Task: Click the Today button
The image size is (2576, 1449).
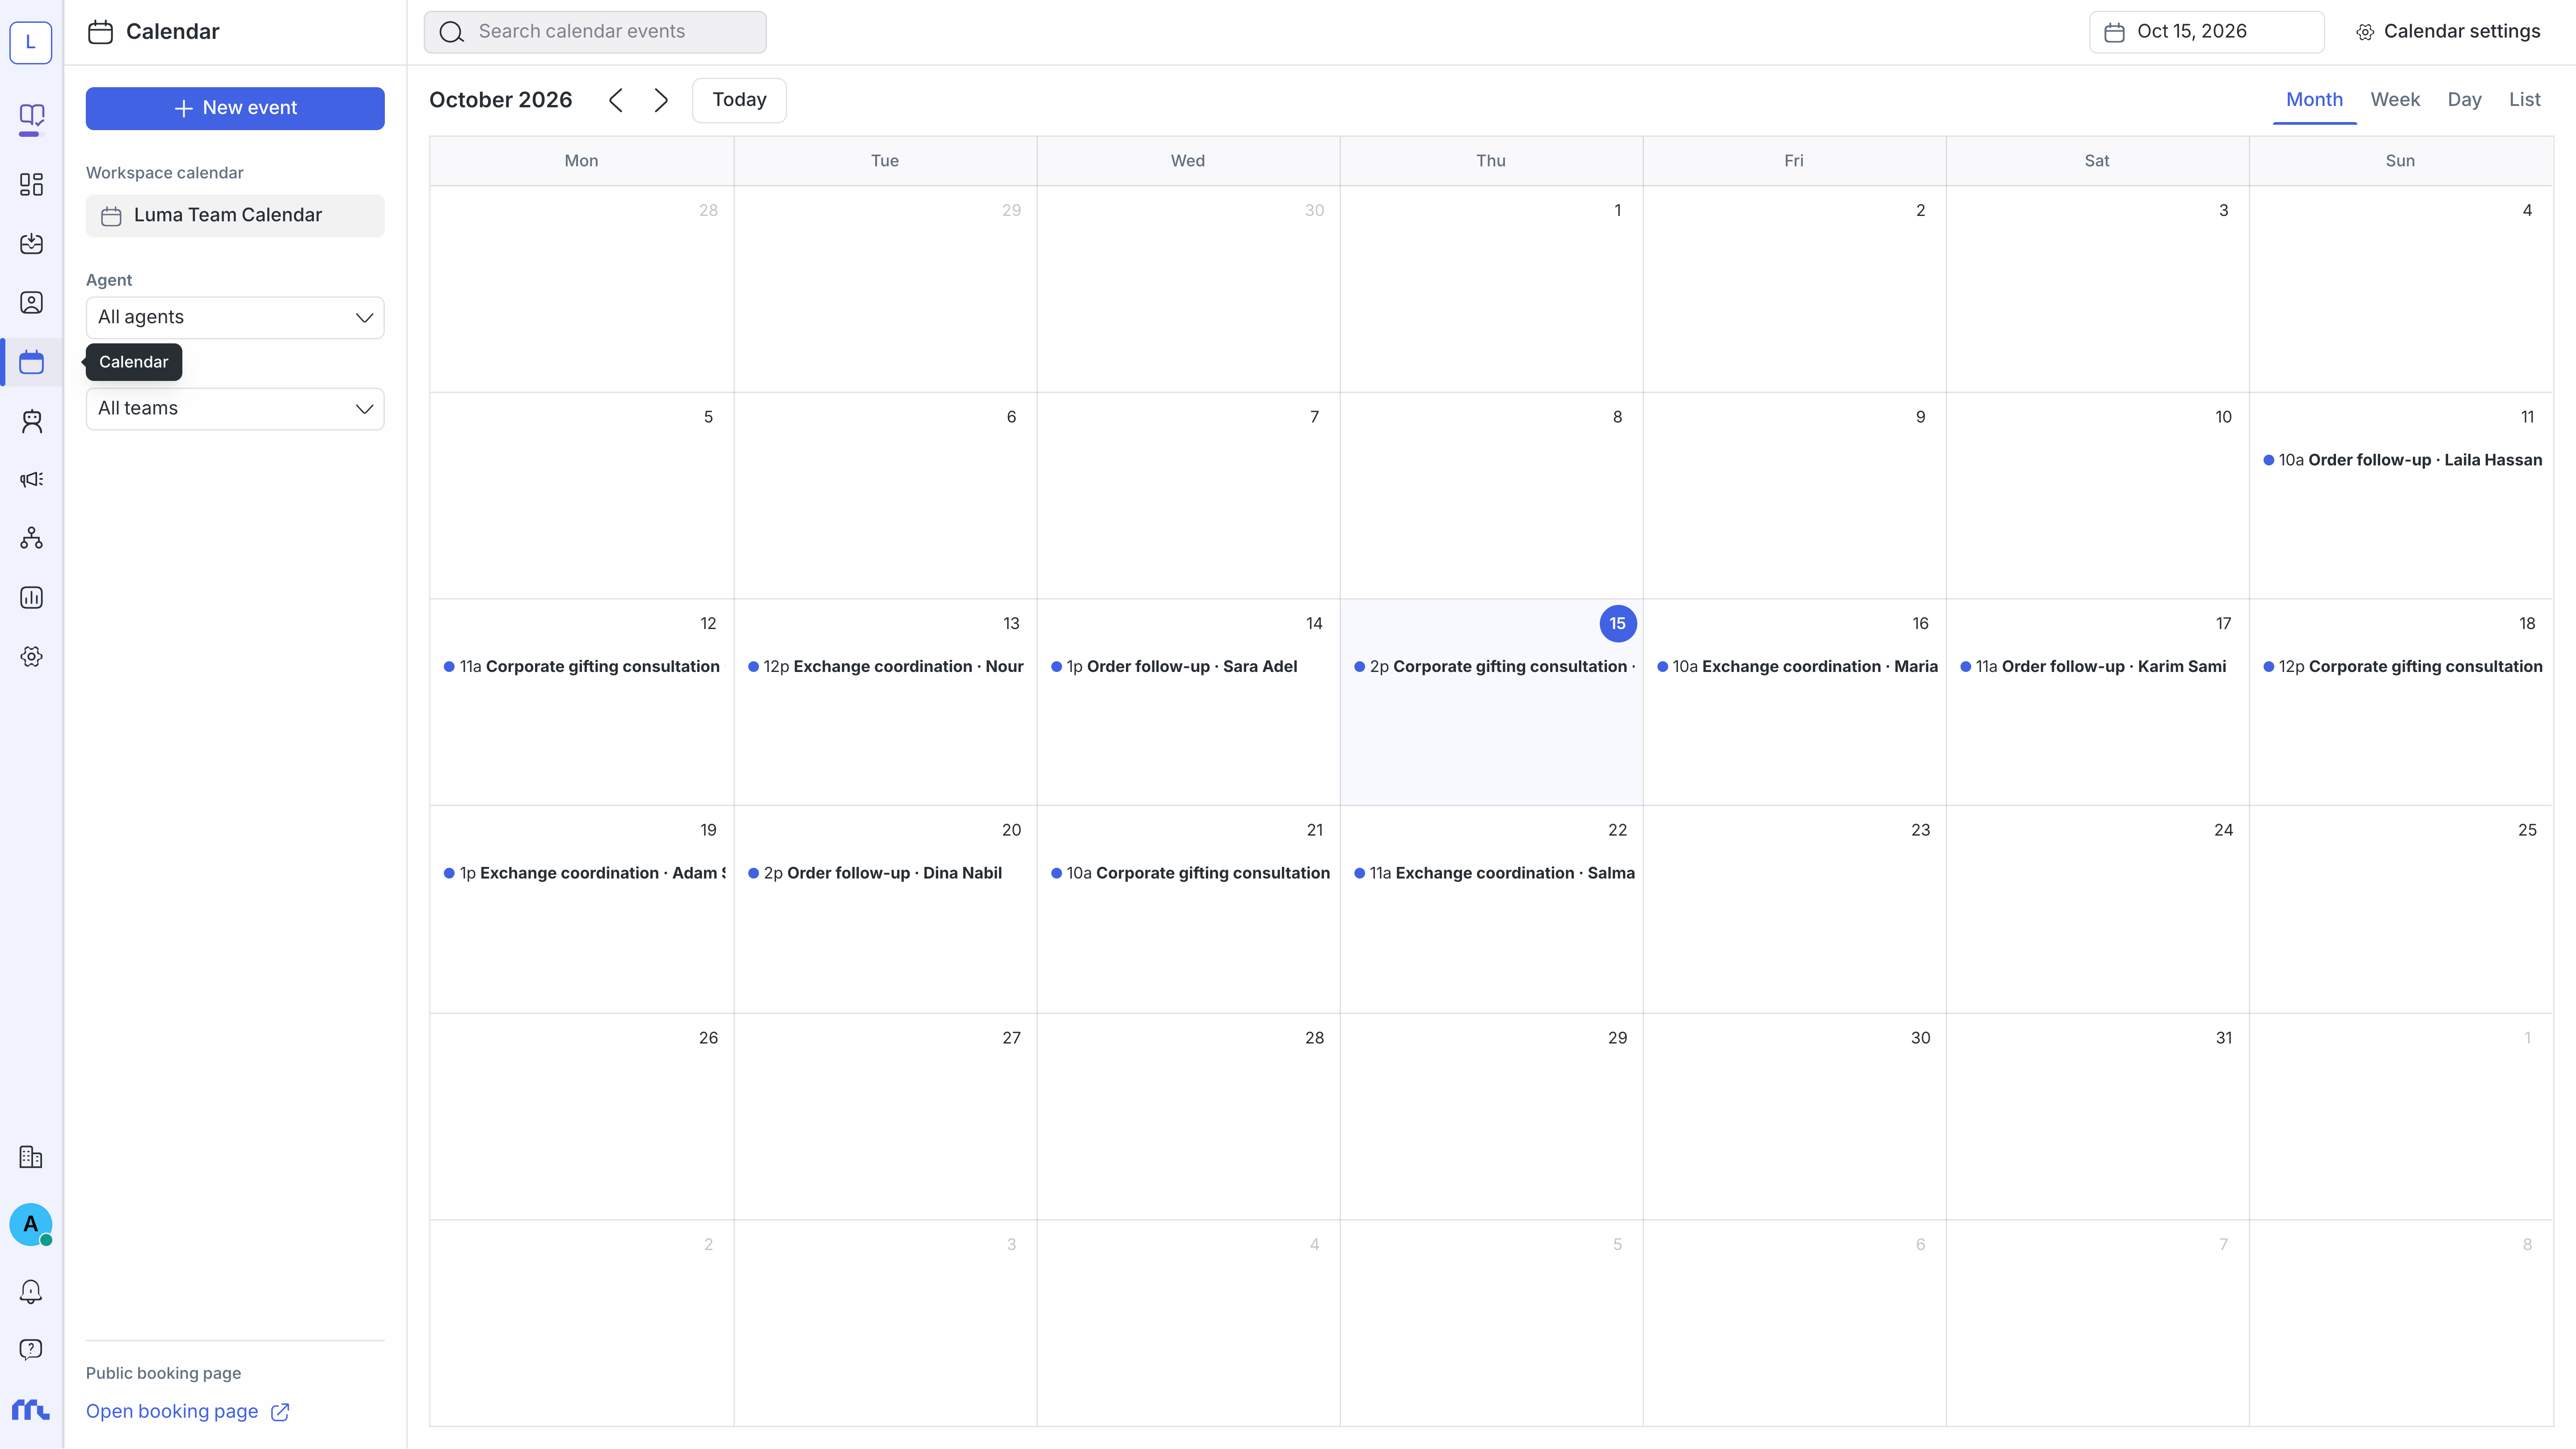Action: point(739,100)
